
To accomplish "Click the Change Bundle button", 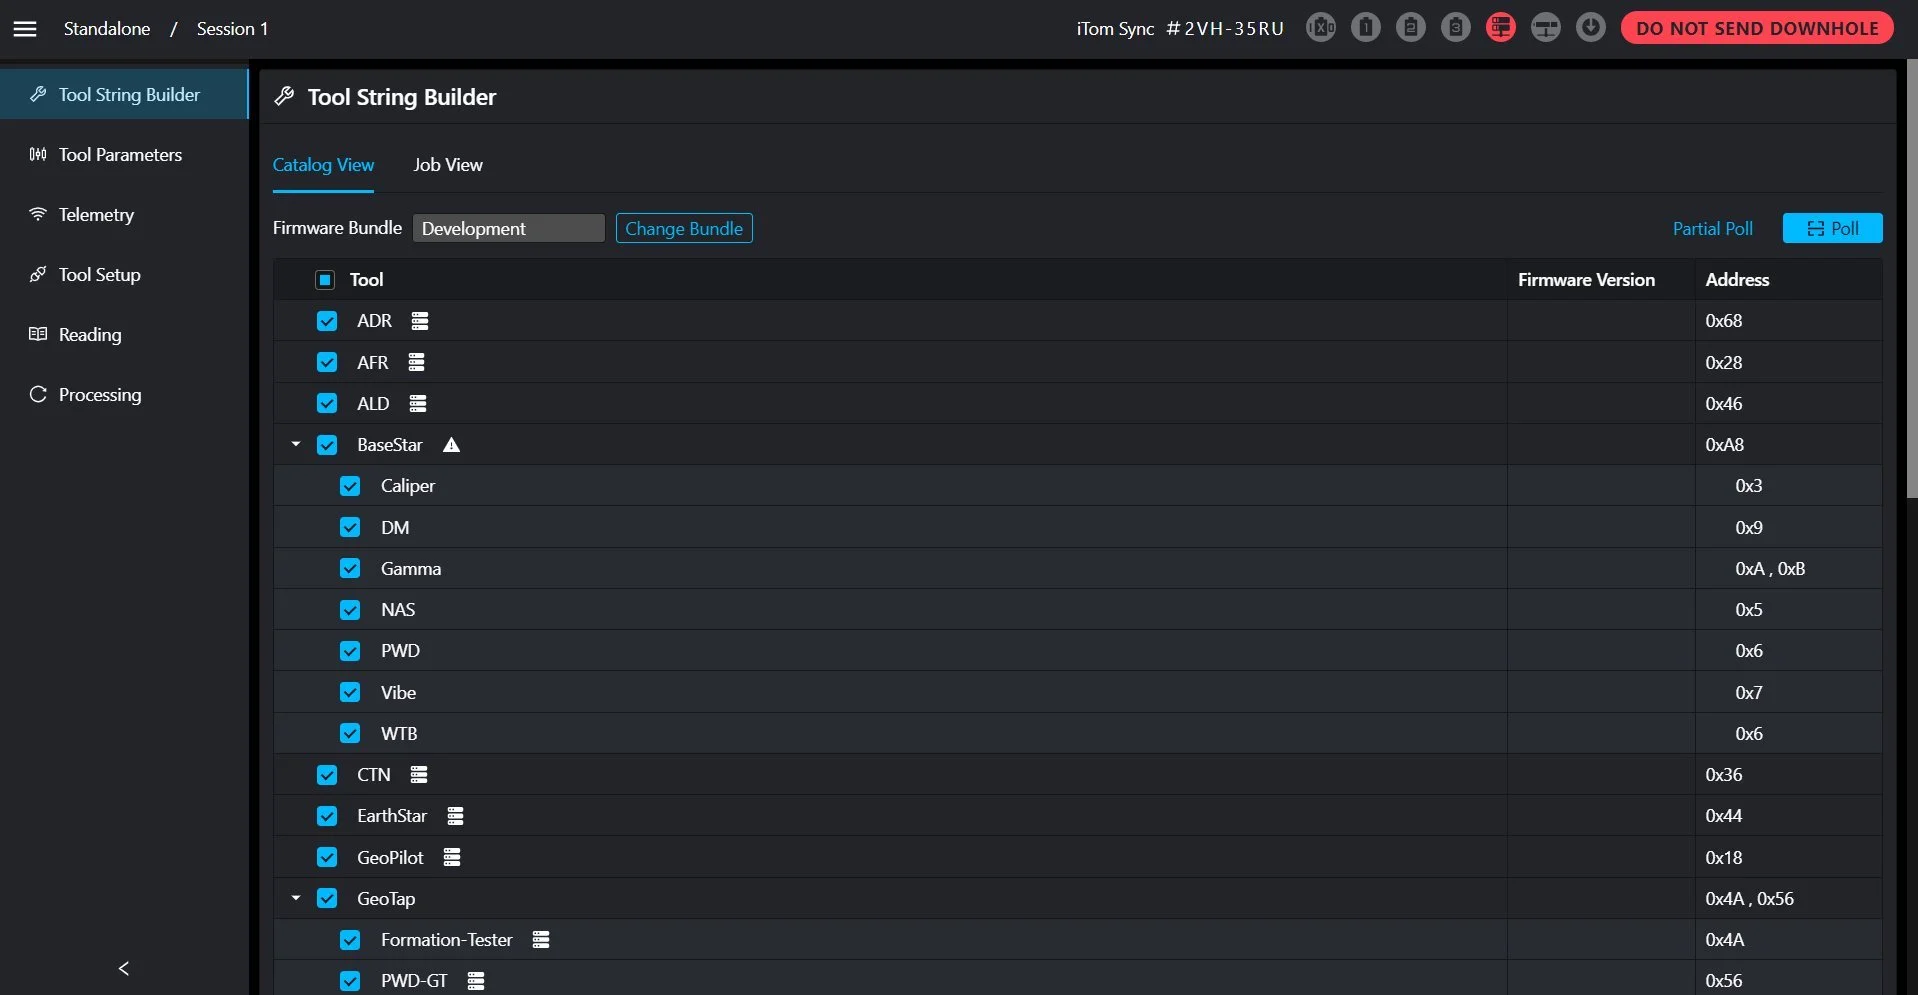I will [684, 228].
